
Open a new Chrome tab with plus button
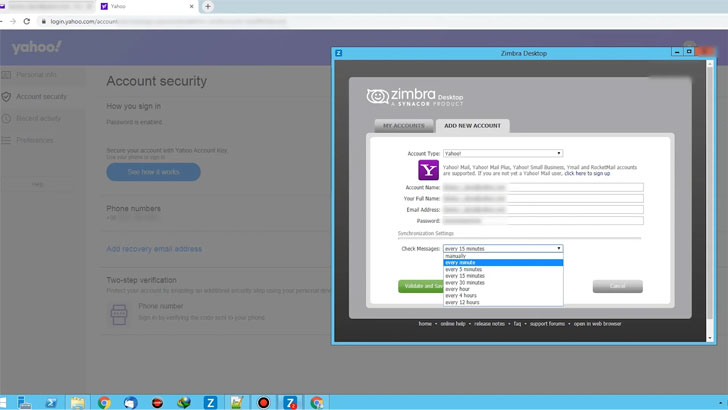pos(208,7)
